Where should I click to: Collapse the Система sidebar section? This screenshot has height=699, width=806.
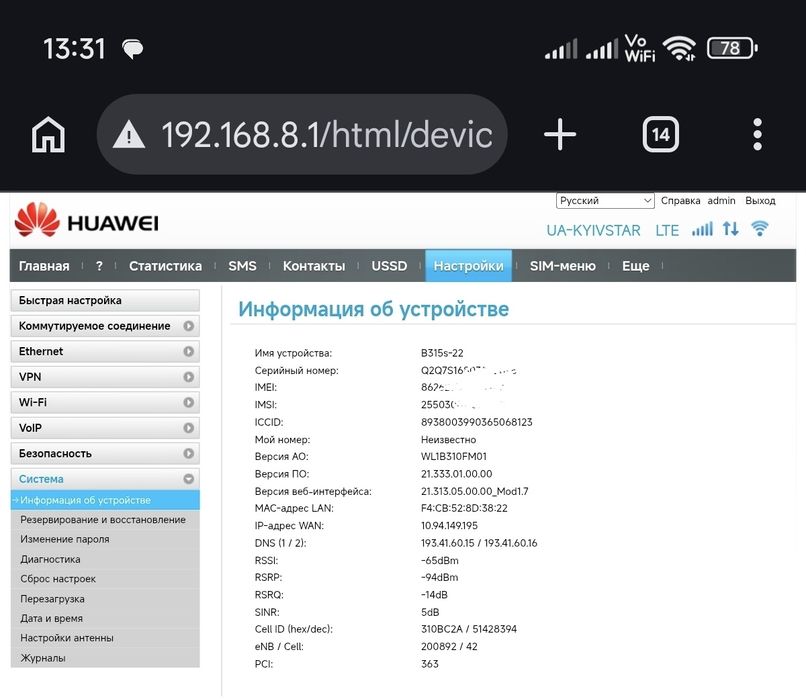pos(105,479)
